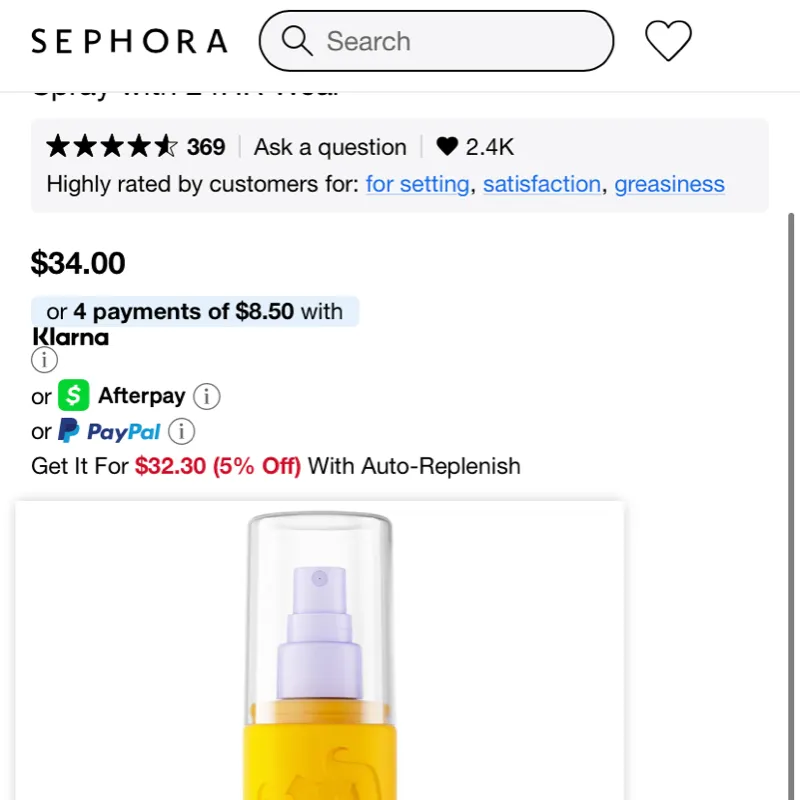Viewport: 800px width, 800px height.
Task: Click the search magnifier icon
Action: pos(297,41)
